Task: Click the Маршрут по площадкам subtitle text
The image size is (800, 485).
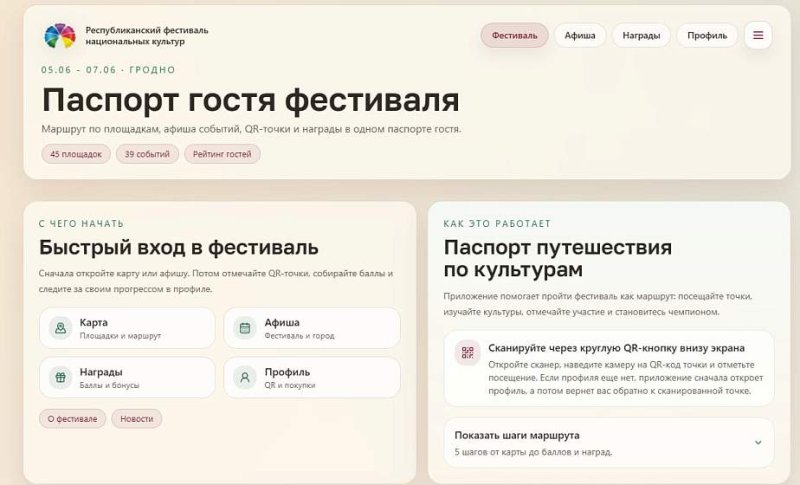Action: click(x=251, y=130)
